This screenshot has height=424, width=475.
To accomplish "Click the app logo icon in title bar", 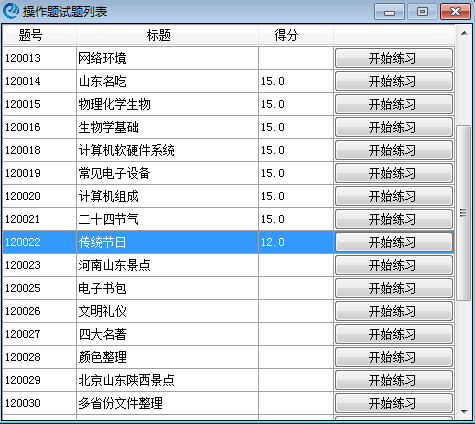I will (11, 11).
